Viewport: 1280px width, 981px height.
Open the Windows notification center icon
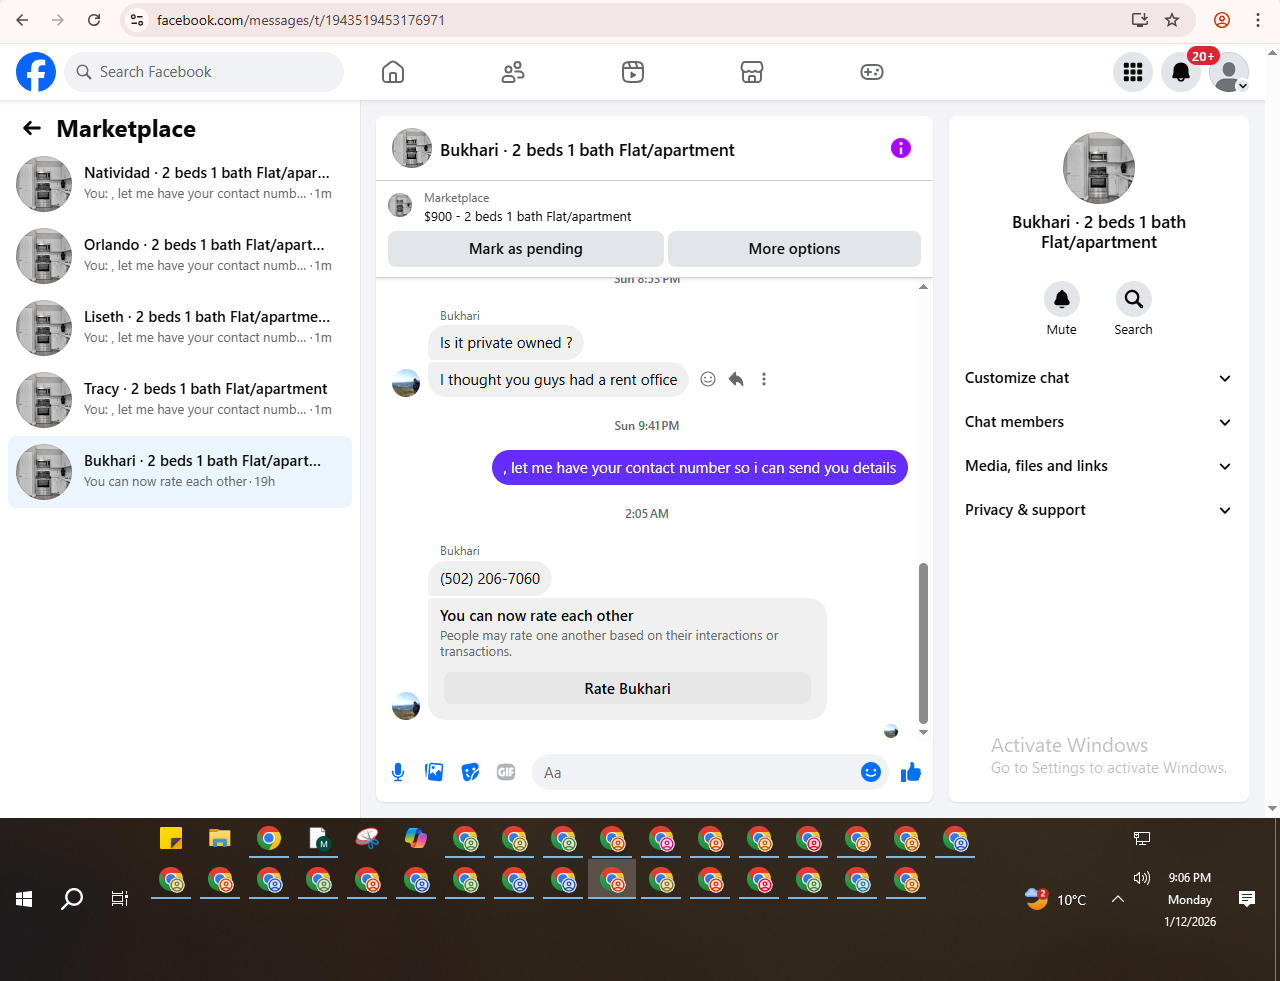[1247, 899]
